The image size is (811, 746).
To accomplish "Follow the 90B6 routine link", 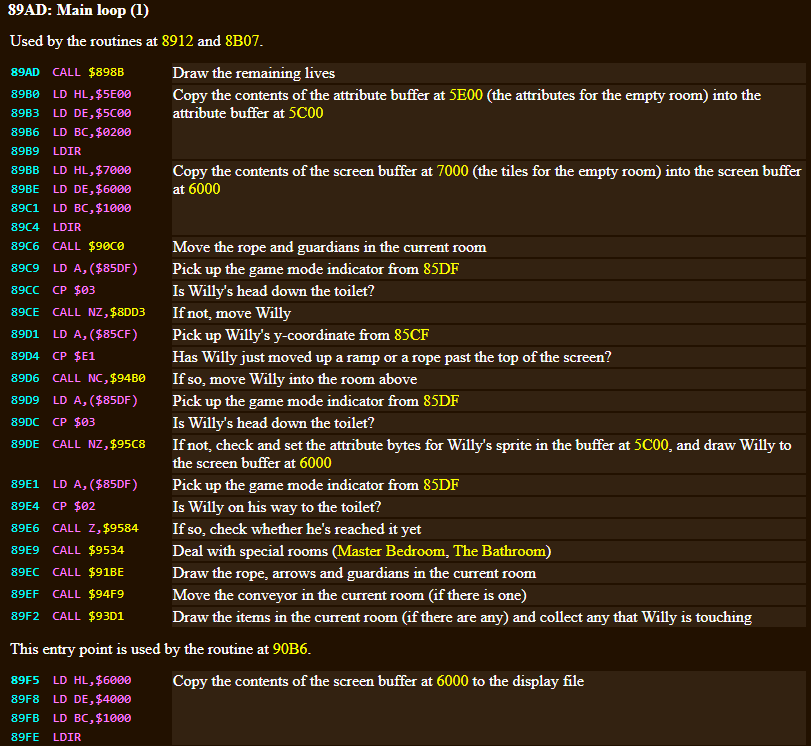I will click(290, 650).
